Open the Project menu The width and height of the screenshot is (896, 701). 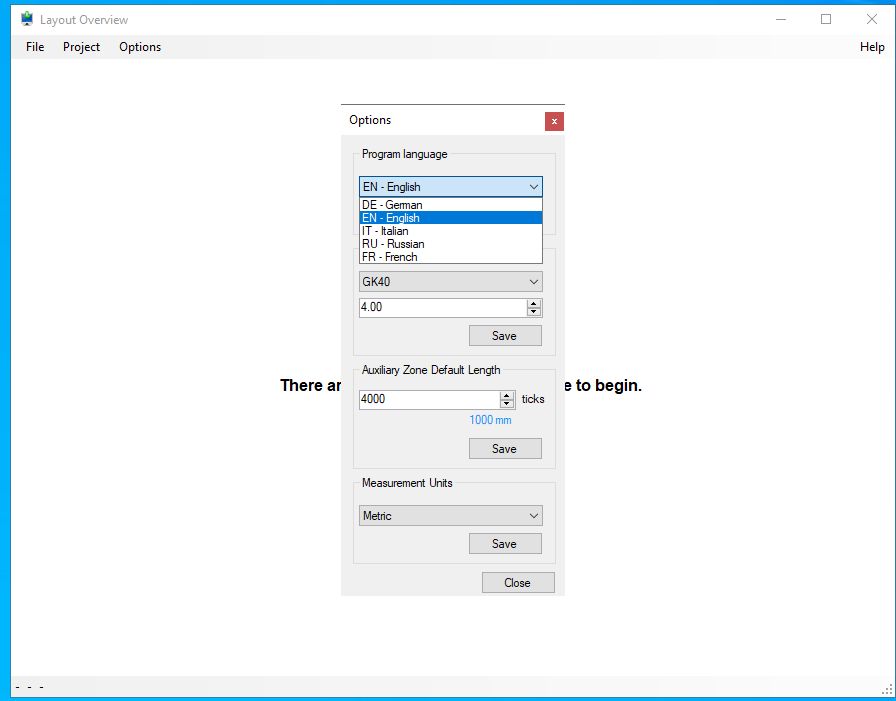click(81, 47)
